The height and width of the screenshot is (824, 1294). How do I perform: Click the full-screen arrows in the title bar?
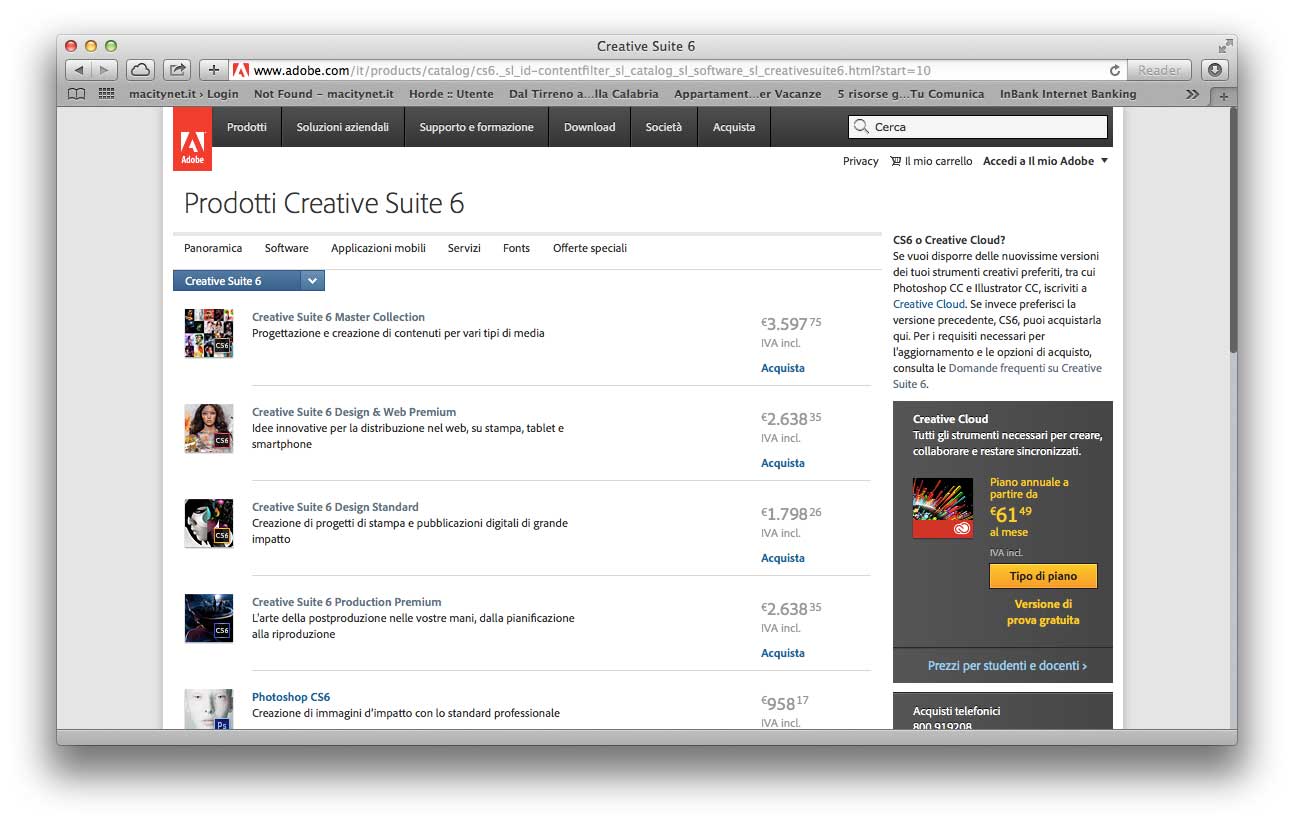(x=1225, y=46)
